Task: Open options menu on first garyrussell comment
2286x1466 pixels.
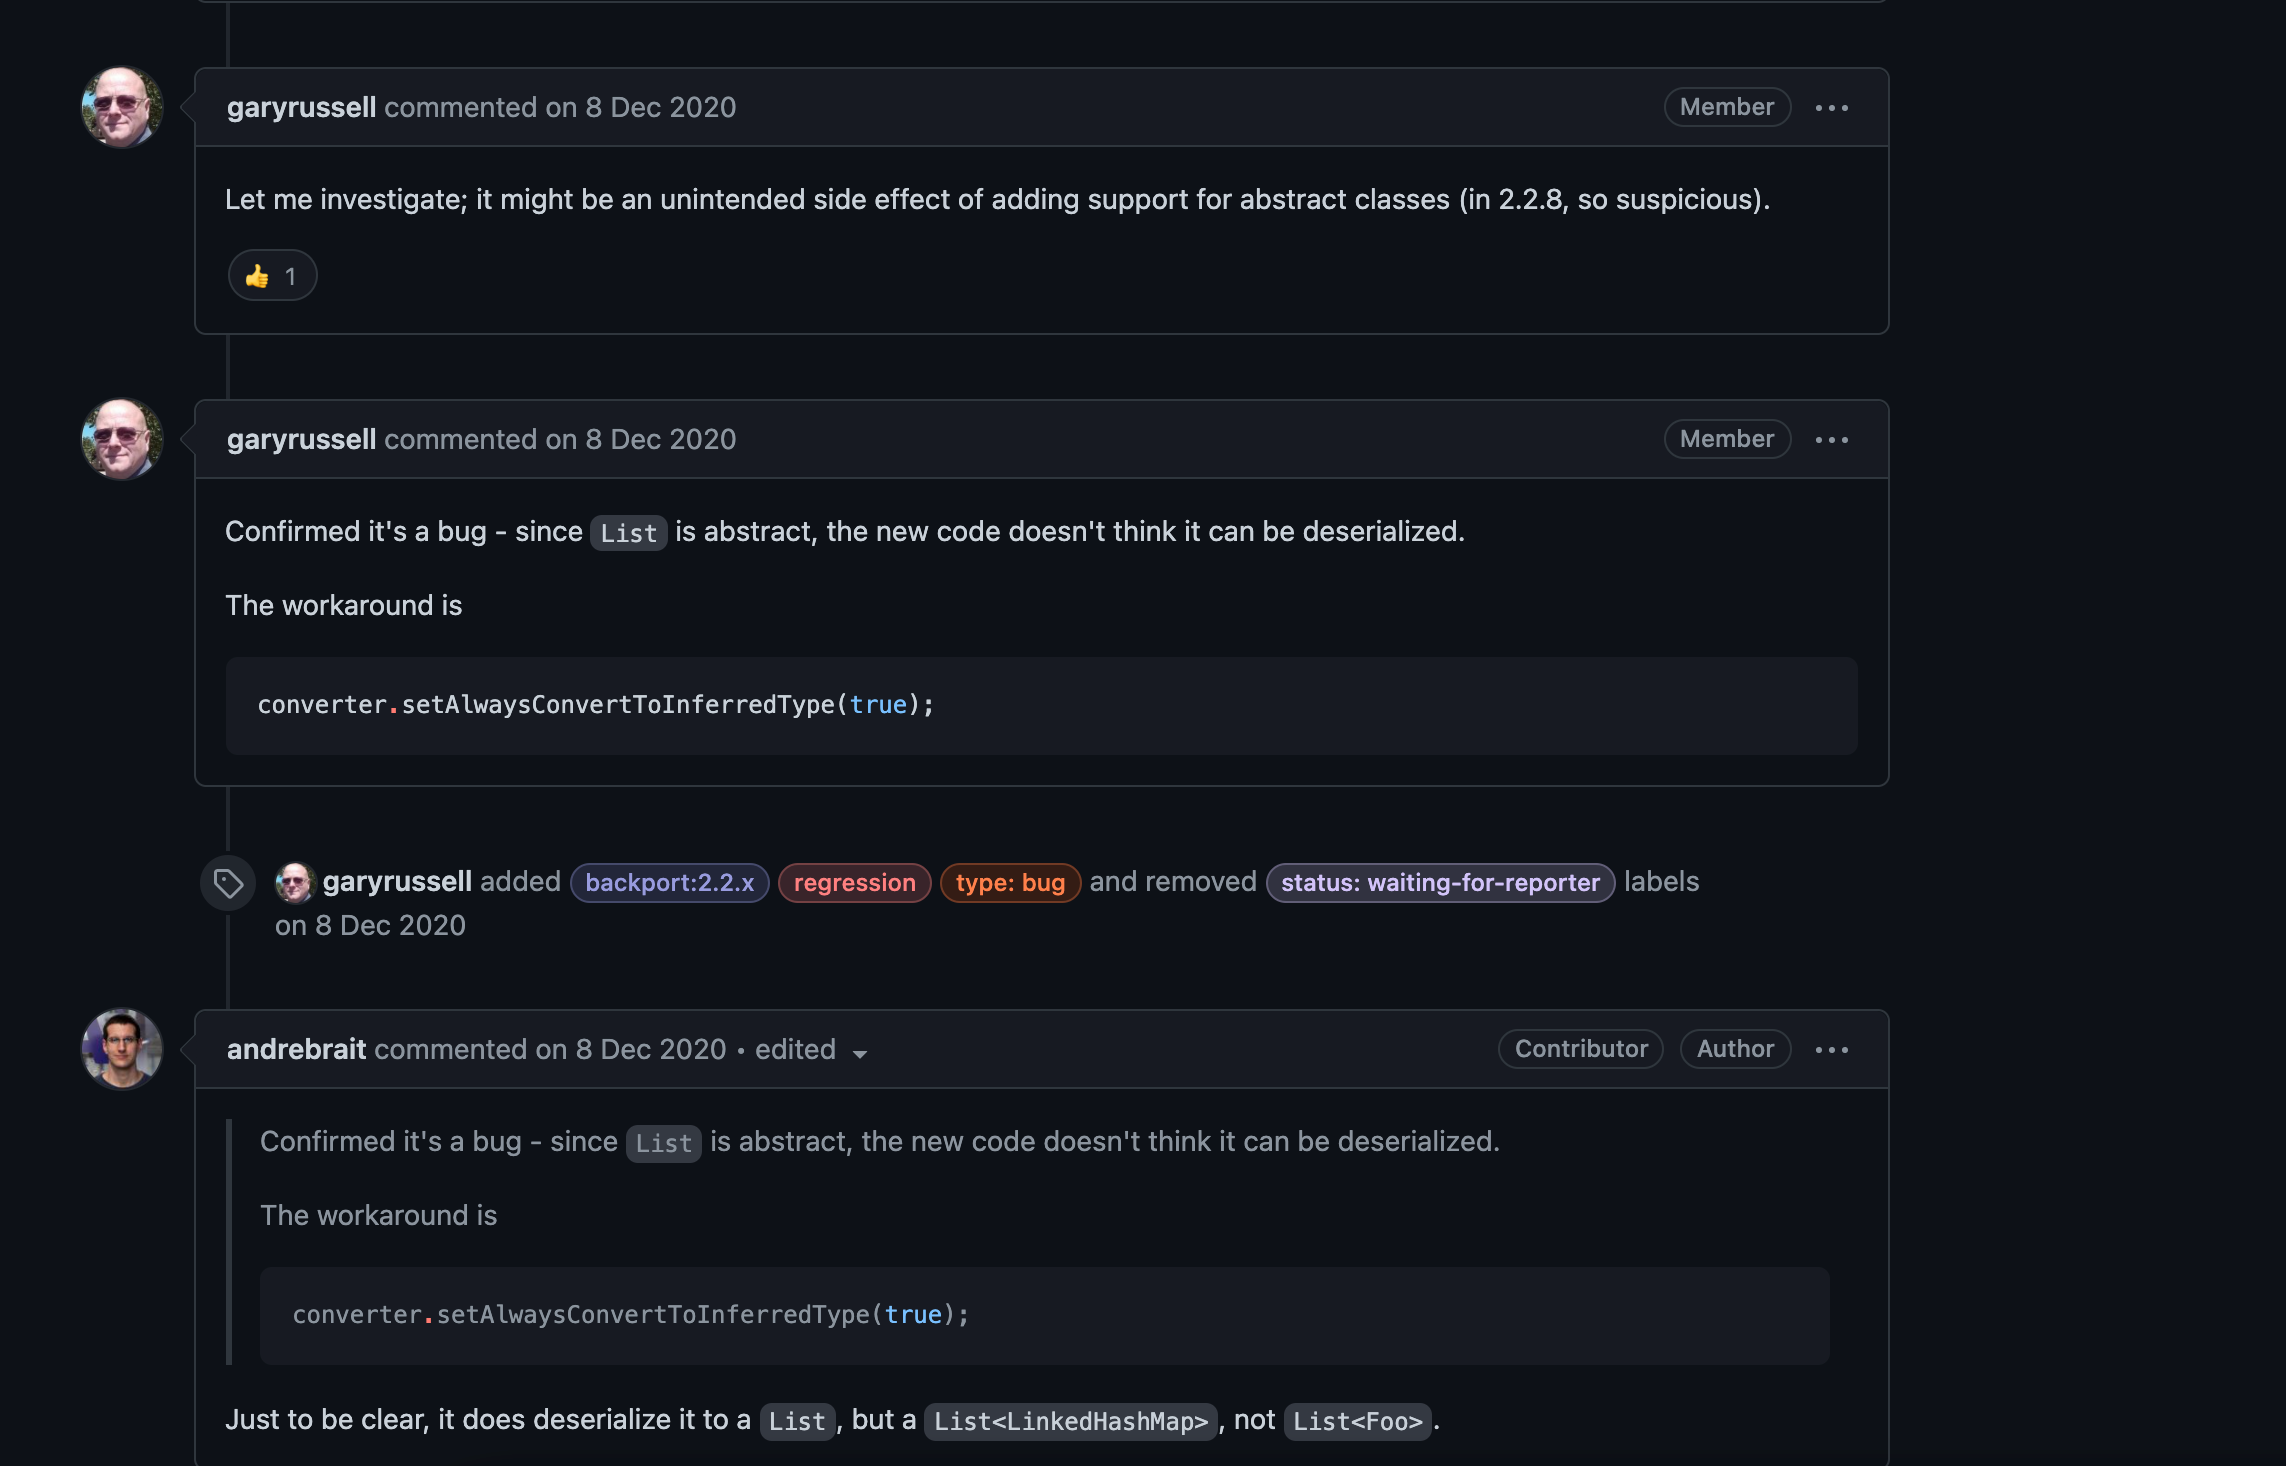Action: point(1831,108)
